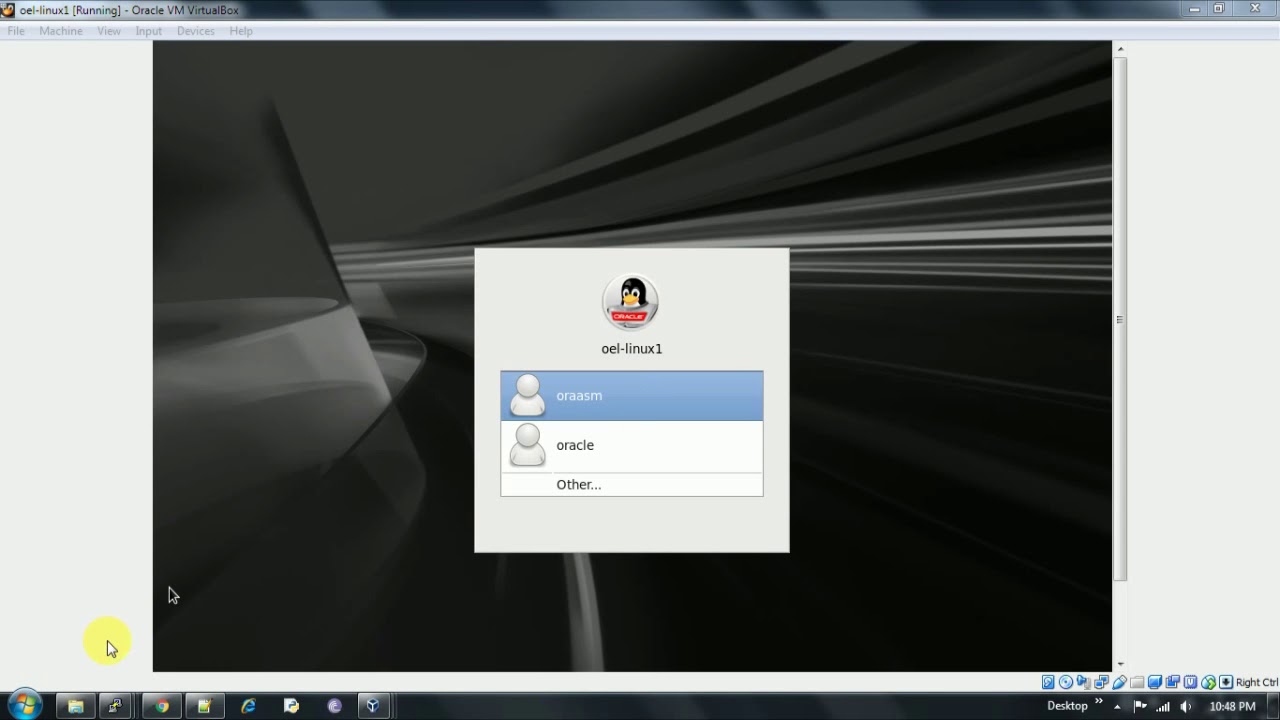Click the Oracle penguin logo

[x=631, y=301]
